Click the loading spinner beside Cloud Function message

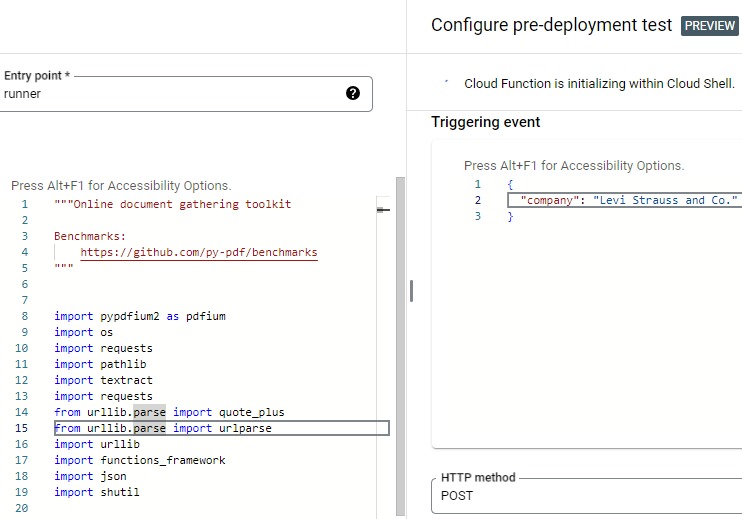coord(446,82)
